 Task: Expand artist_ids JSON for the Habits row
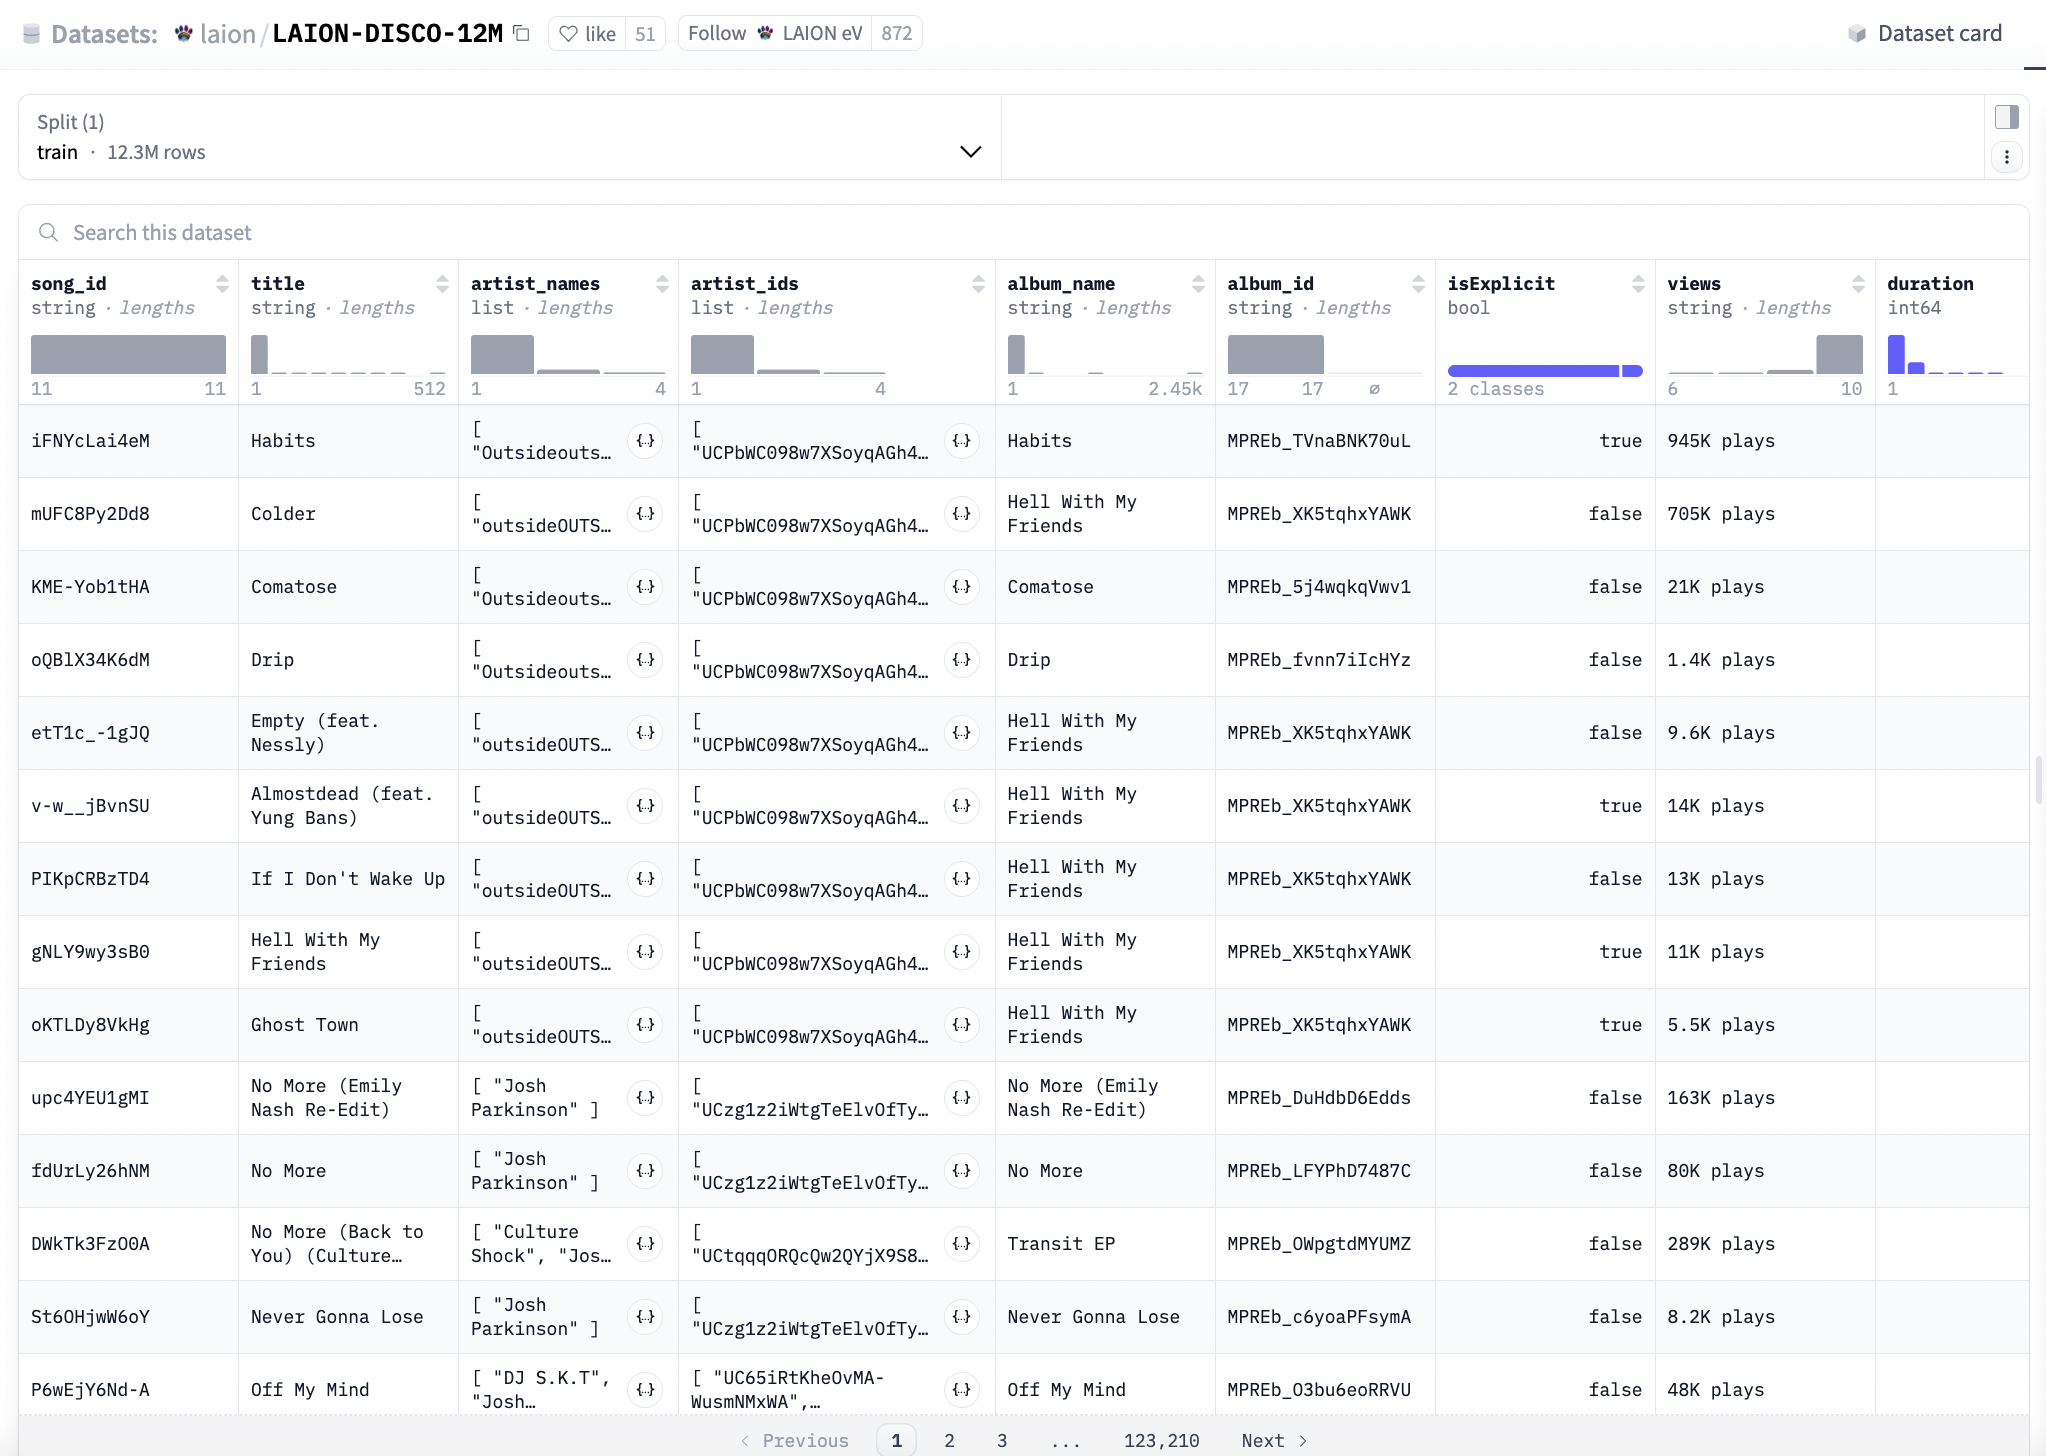[x=962, y=441]
